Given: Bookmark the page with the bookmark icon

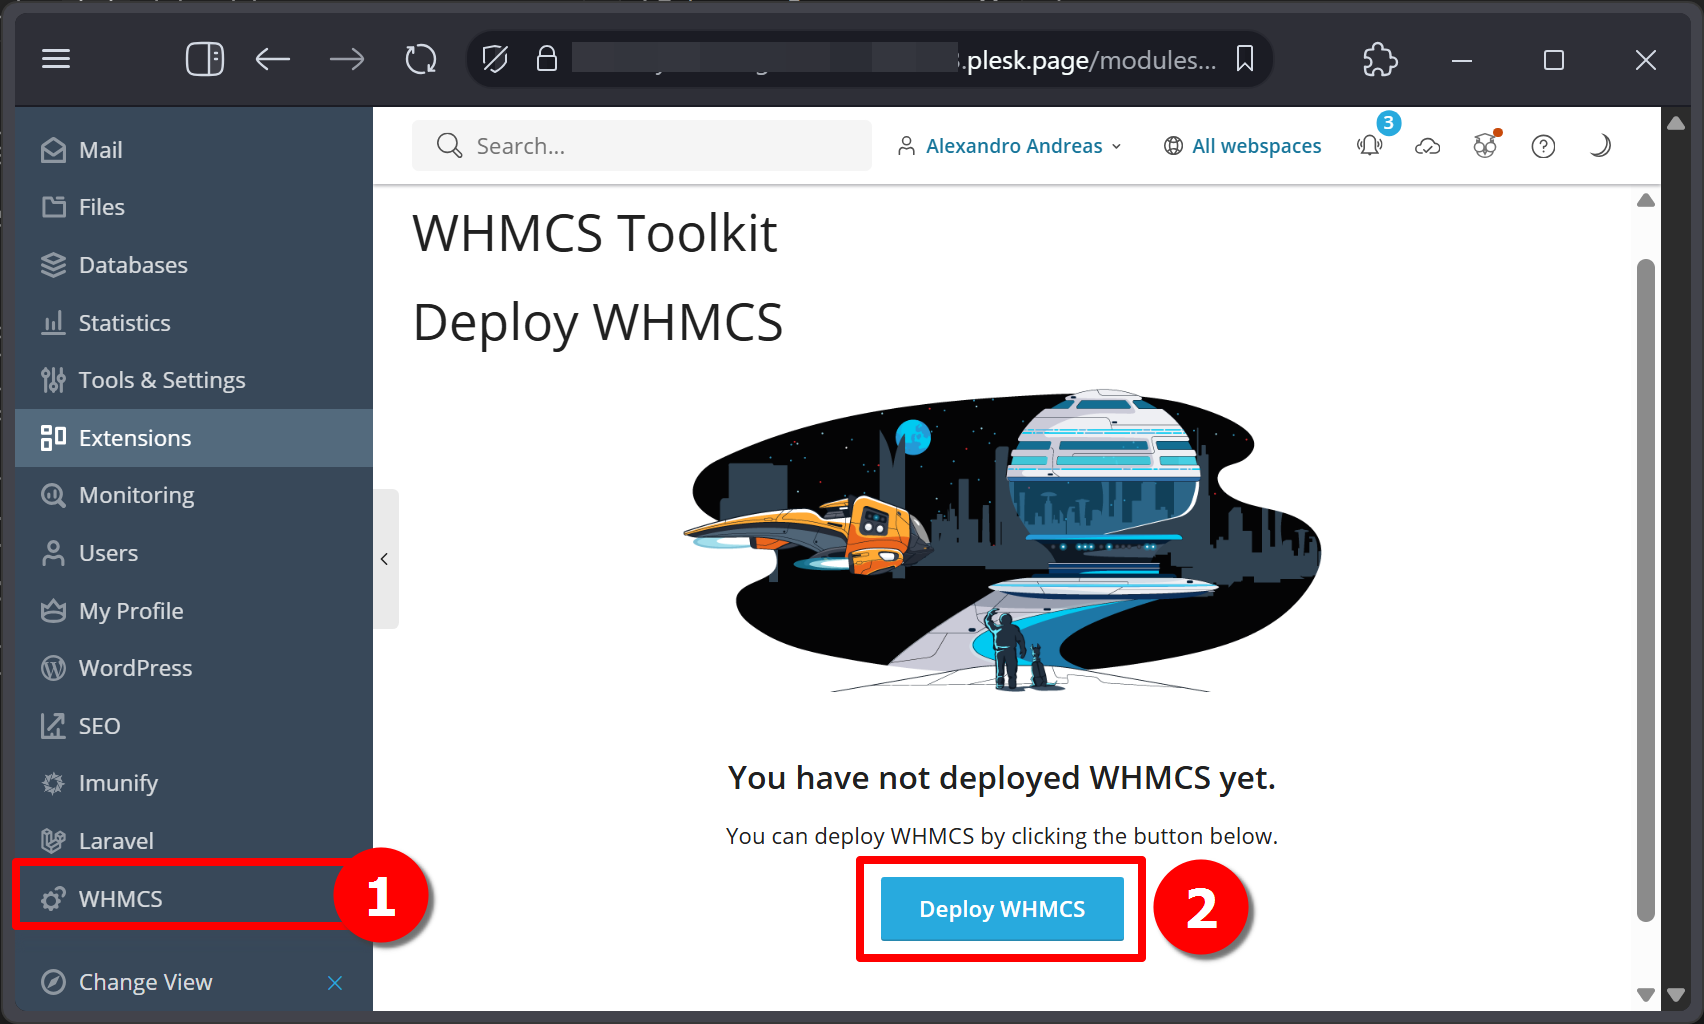Looking at the screenshot, I should (x=1245, y=58).
